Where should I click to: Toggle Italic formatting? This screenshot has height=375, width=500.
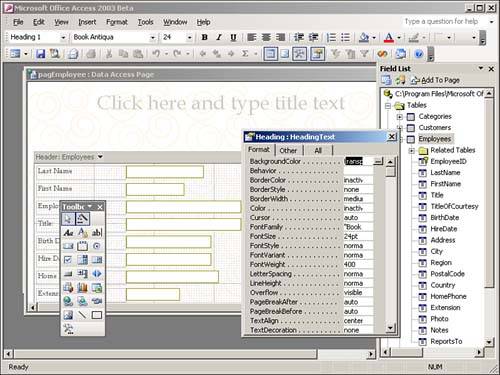pyautogui.click(x=219, y=37)
